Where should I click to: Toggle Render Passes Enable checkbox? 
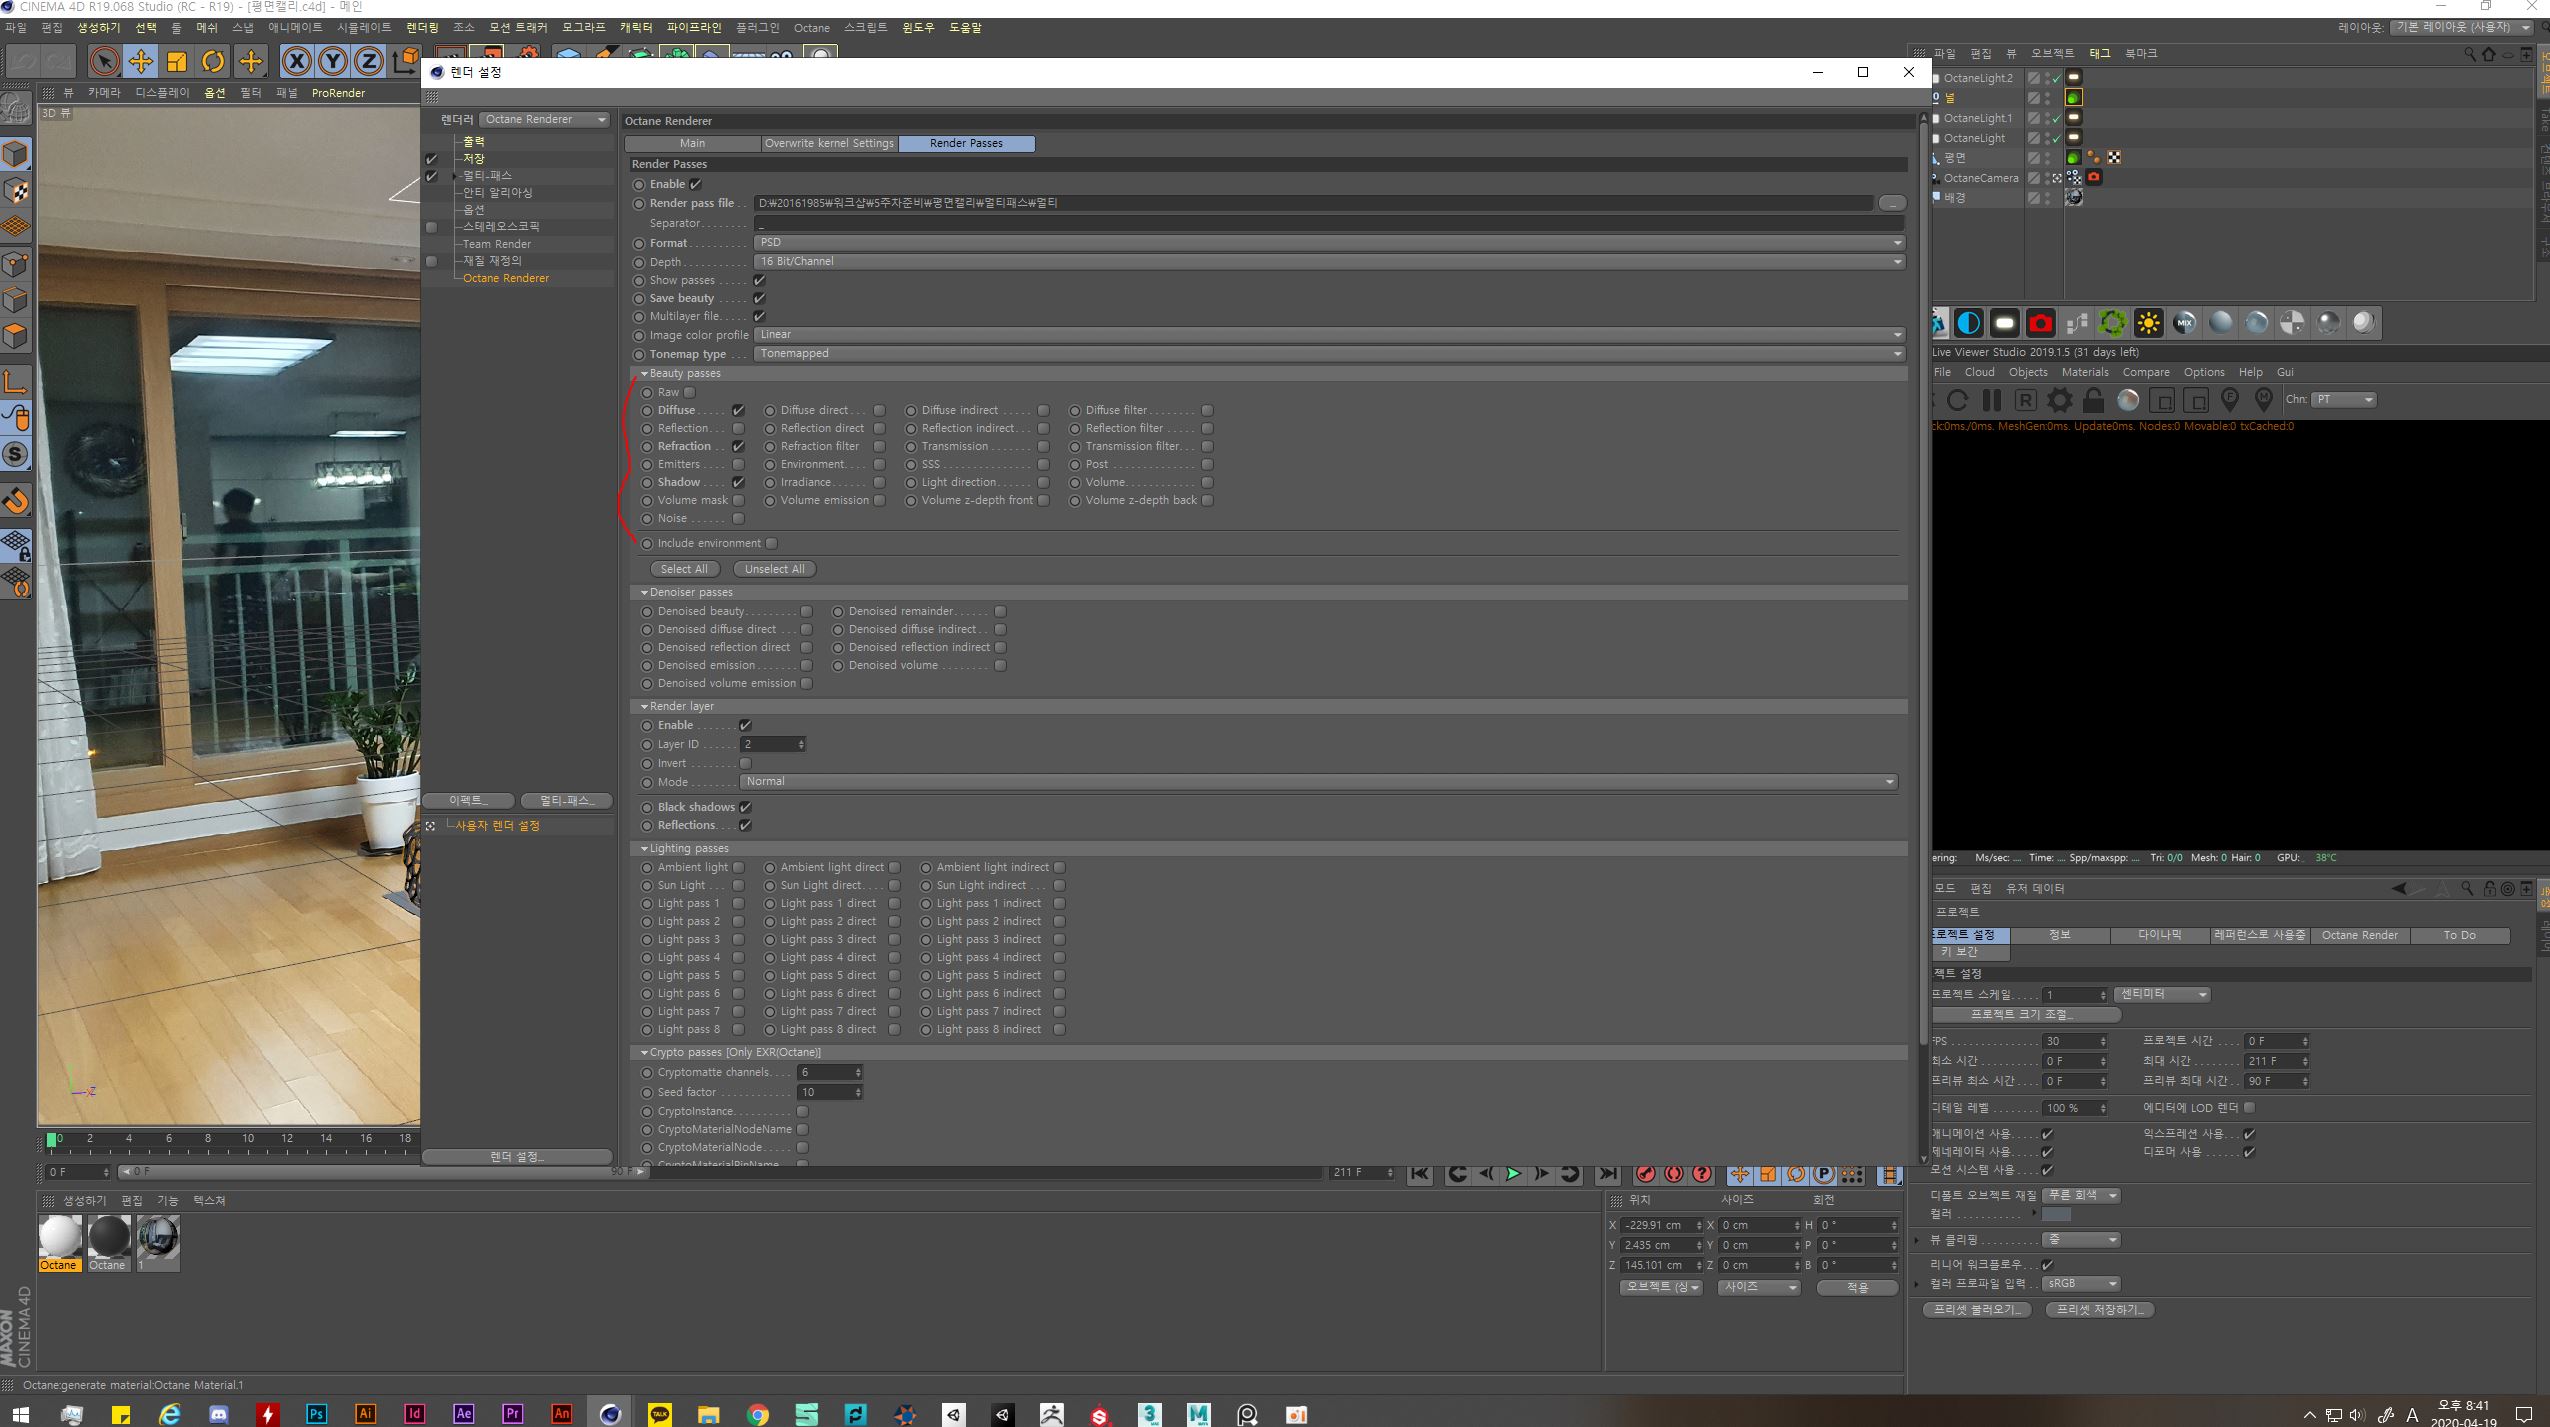(x=696, y=184)
